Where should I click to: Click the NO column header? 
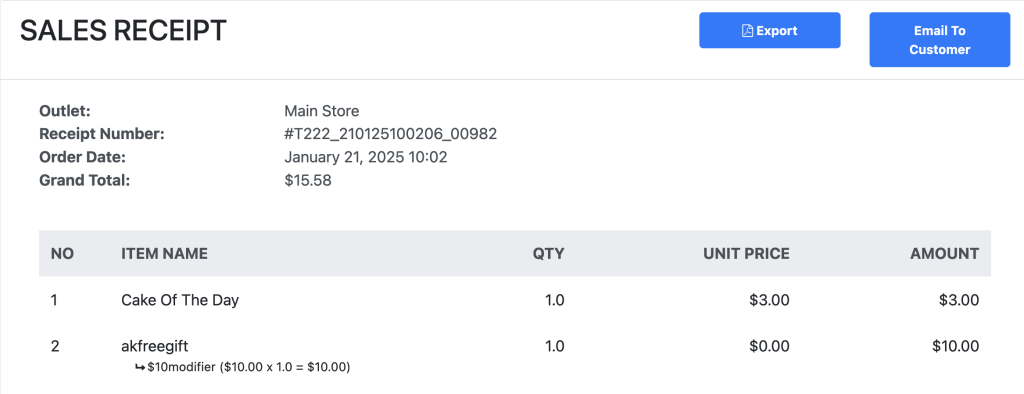pyautogui.click(x=60, y=254)
